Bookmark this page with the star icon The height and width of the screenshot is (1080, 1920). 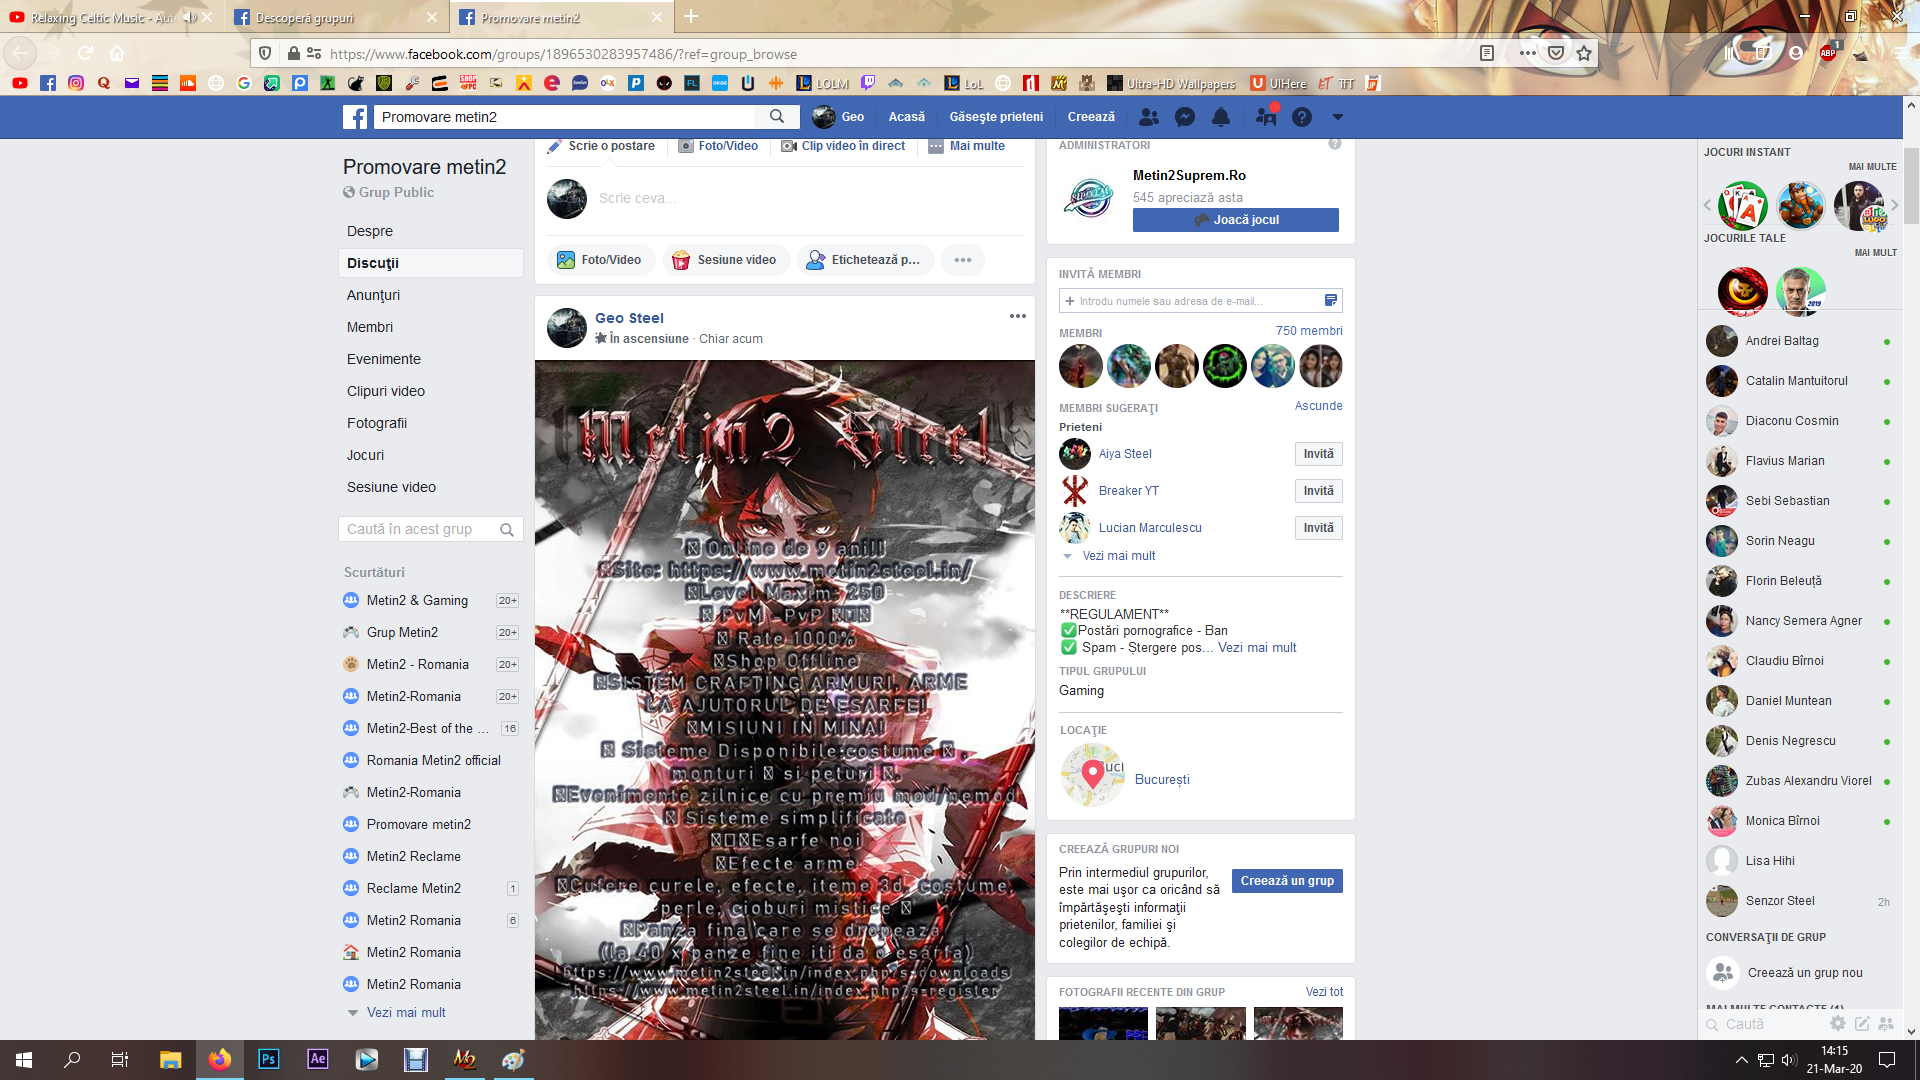point(1584,53)
